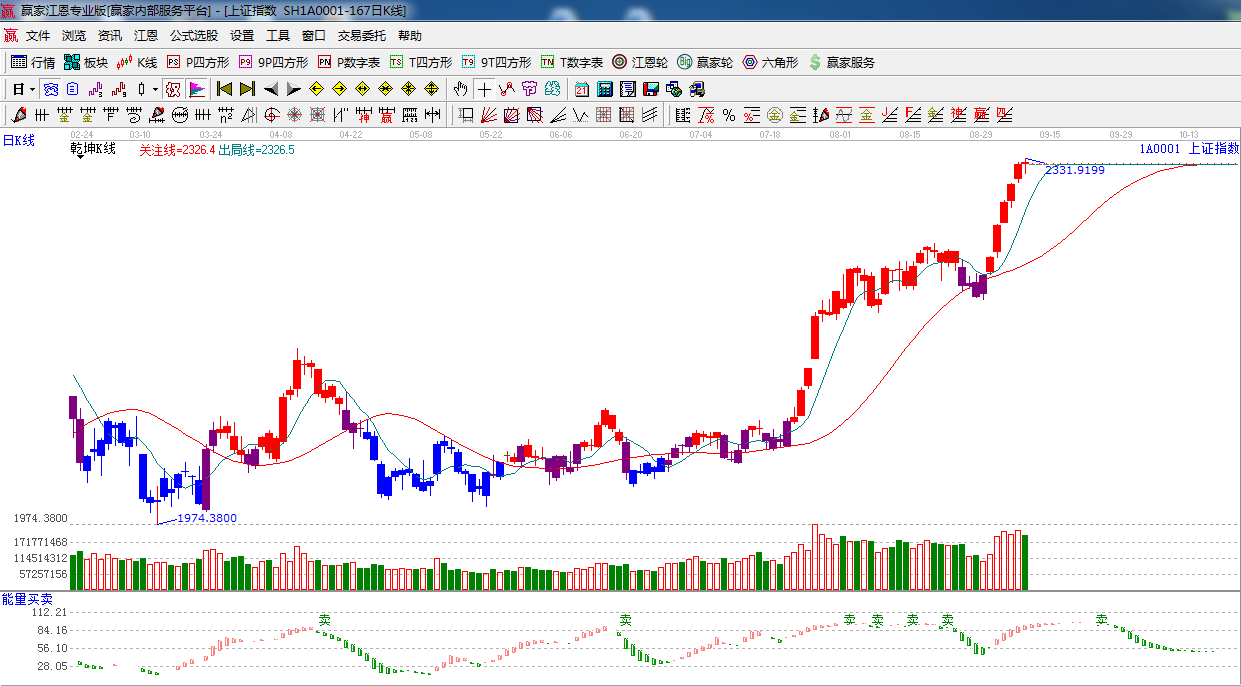1241x686 pixels.
Task: Click the calculator icon in toolbar
Action: point(605,89)
